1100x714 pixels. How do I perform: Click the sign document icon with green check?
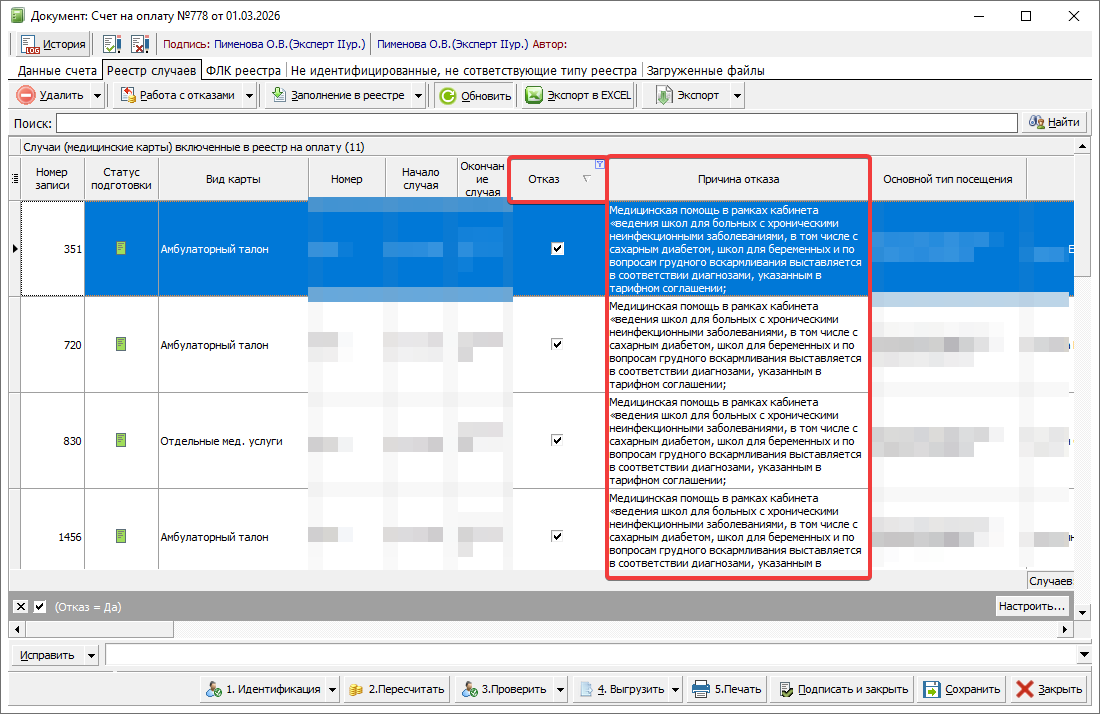[x=112, y=44]
